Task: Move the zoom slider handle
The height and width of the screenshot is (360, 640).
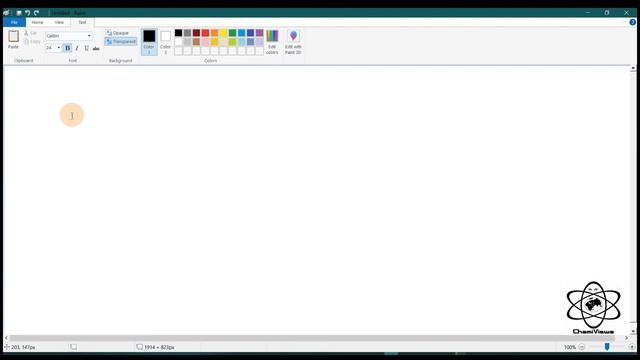Action: 607,347
